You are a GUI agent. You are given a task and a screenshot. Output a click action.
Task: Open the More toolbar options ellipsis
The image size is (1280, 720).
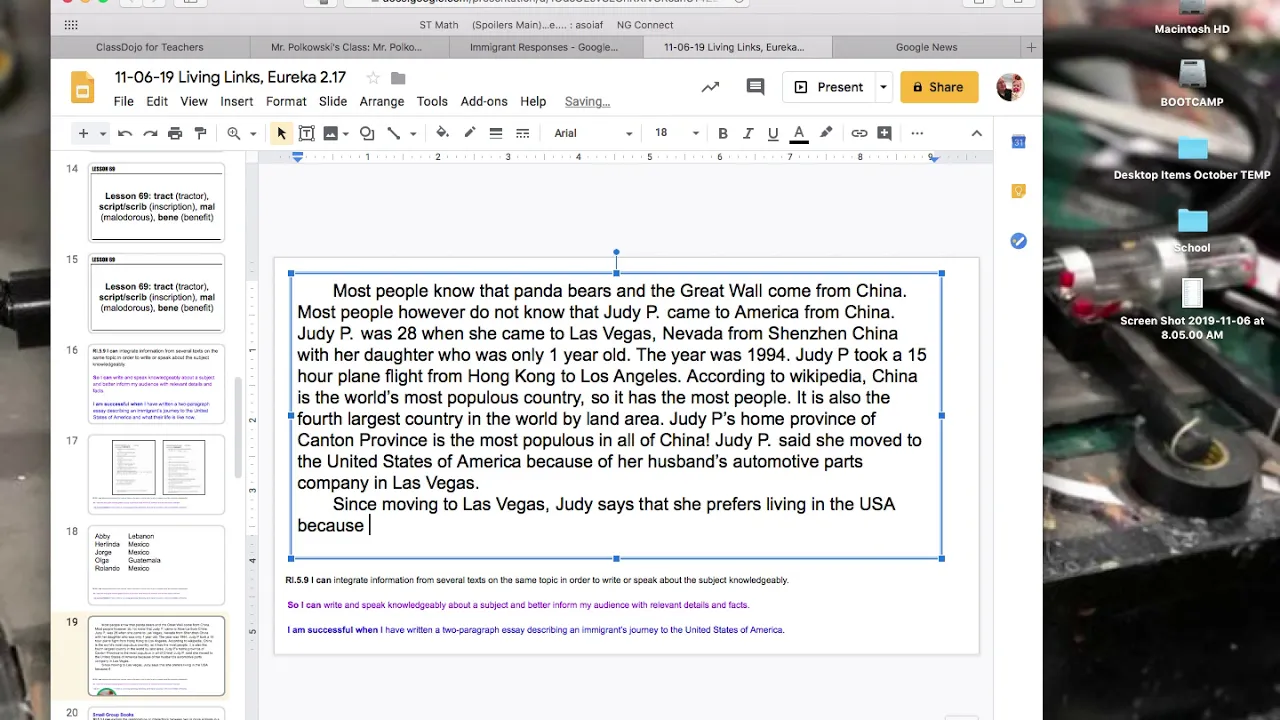(x=917, y=133)
